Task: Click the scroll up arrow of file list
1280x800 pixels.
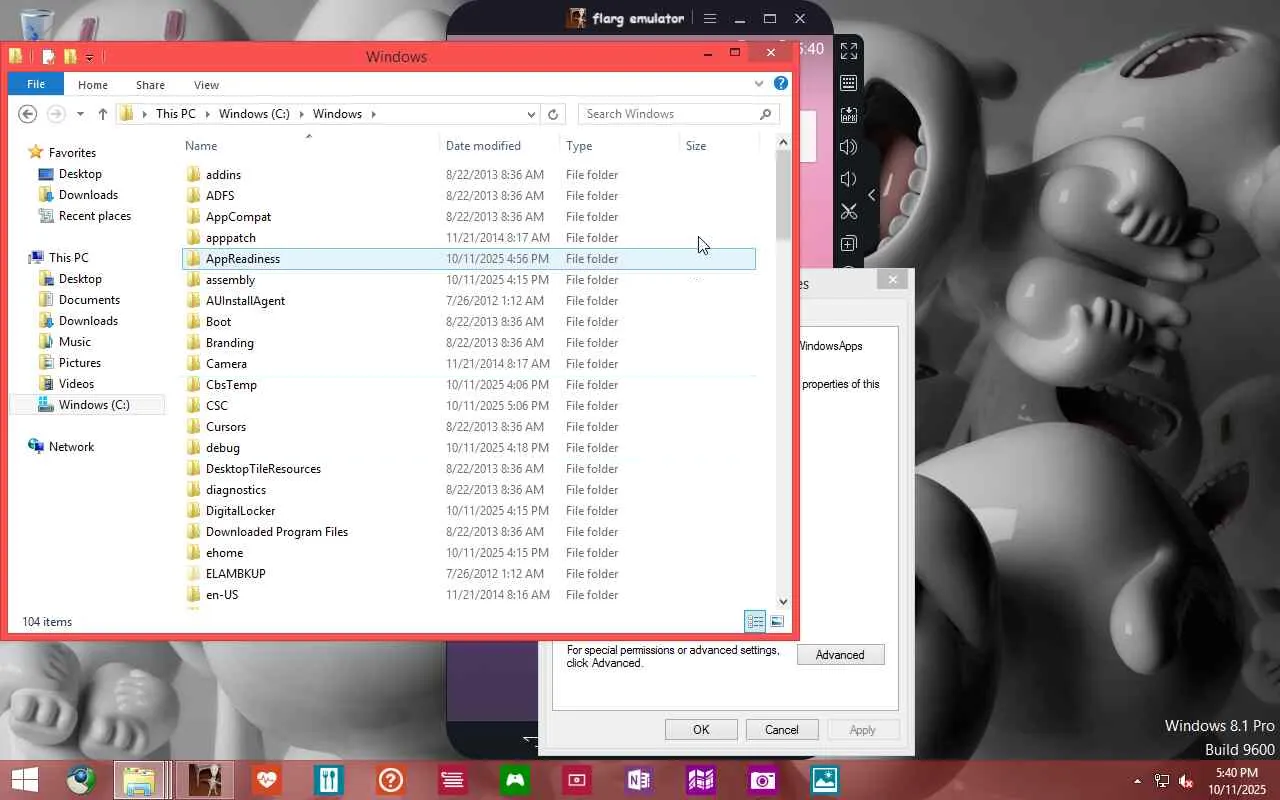Action: pyautogui.click(x=783, y=143)
